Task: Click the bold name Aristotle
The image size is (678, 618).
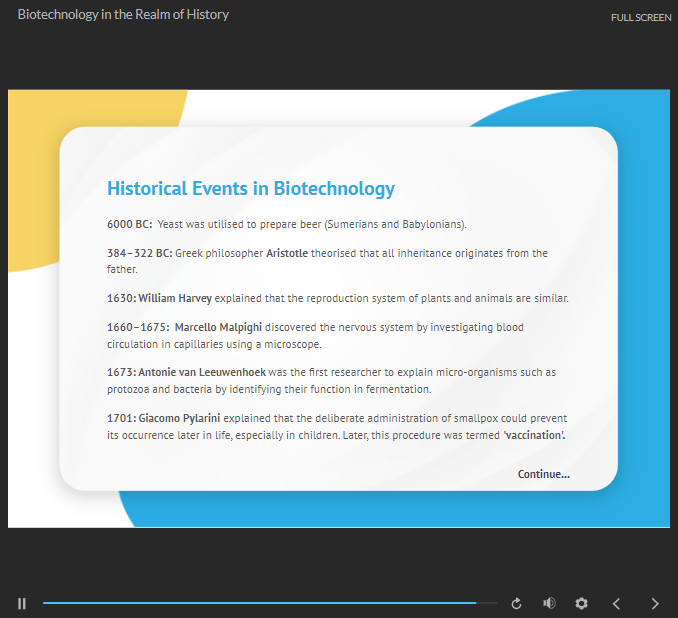Action: 287,254
